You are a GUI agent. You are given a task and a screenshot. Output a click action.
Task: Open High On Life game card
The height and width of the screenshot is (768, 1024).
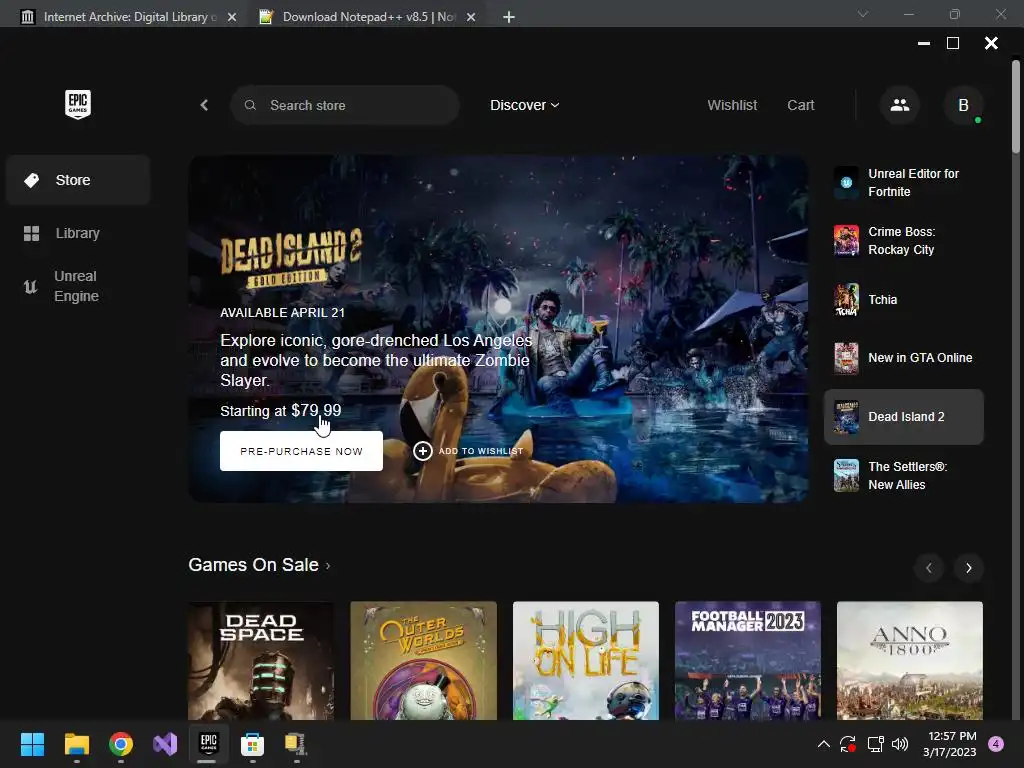point(586,660)
